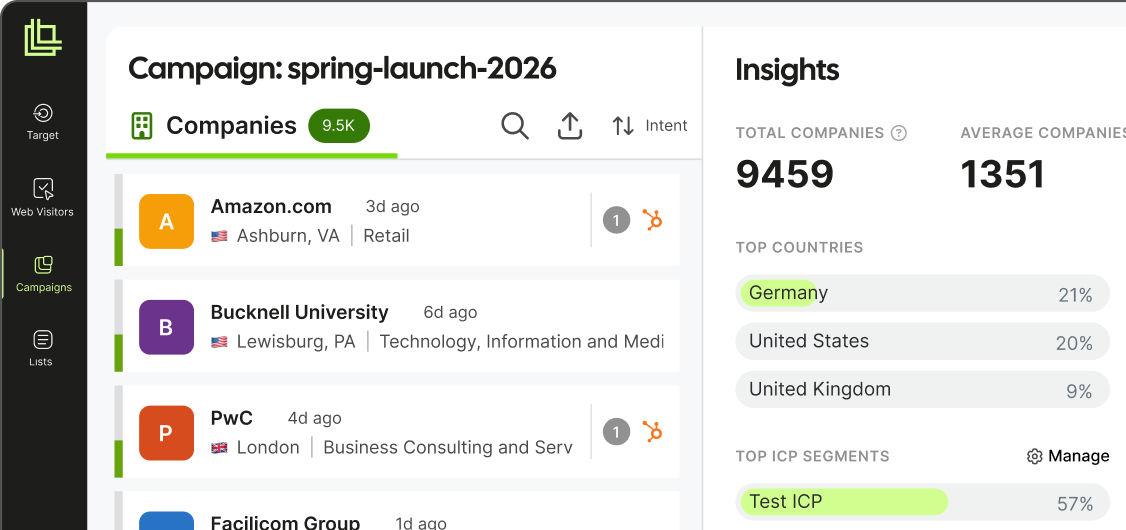Select the Germany country bar

(923, 293)
